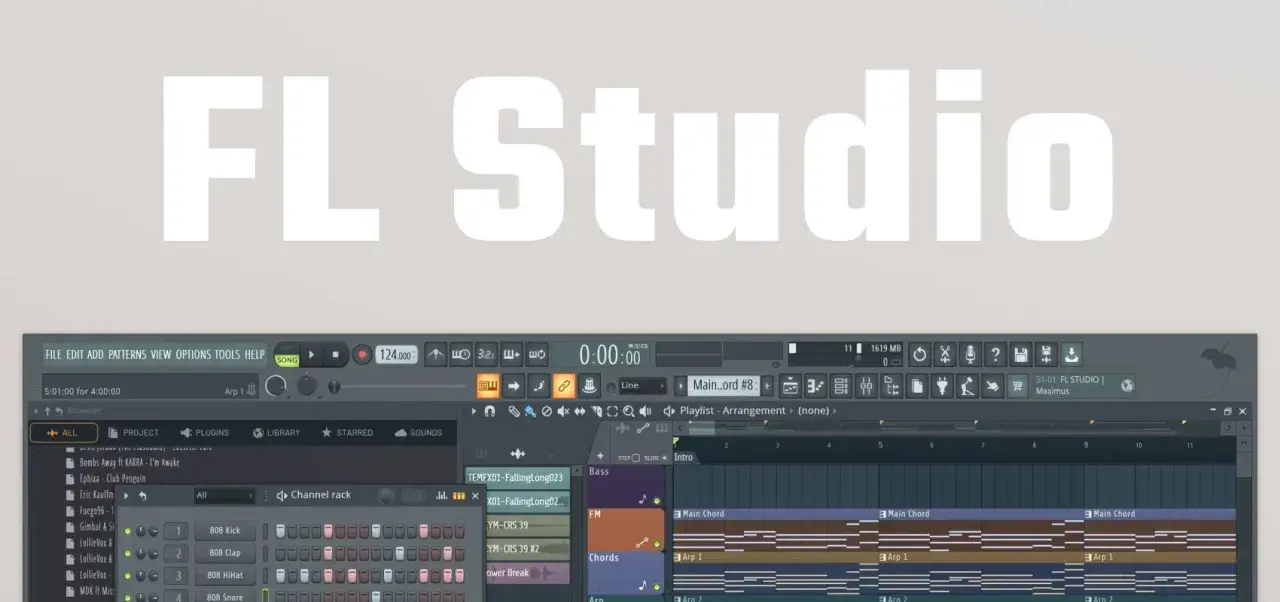The height and width of the screenshot is (602, 1280).
Task: Save project with floppy disk icon
Action: click(1020, 355)
